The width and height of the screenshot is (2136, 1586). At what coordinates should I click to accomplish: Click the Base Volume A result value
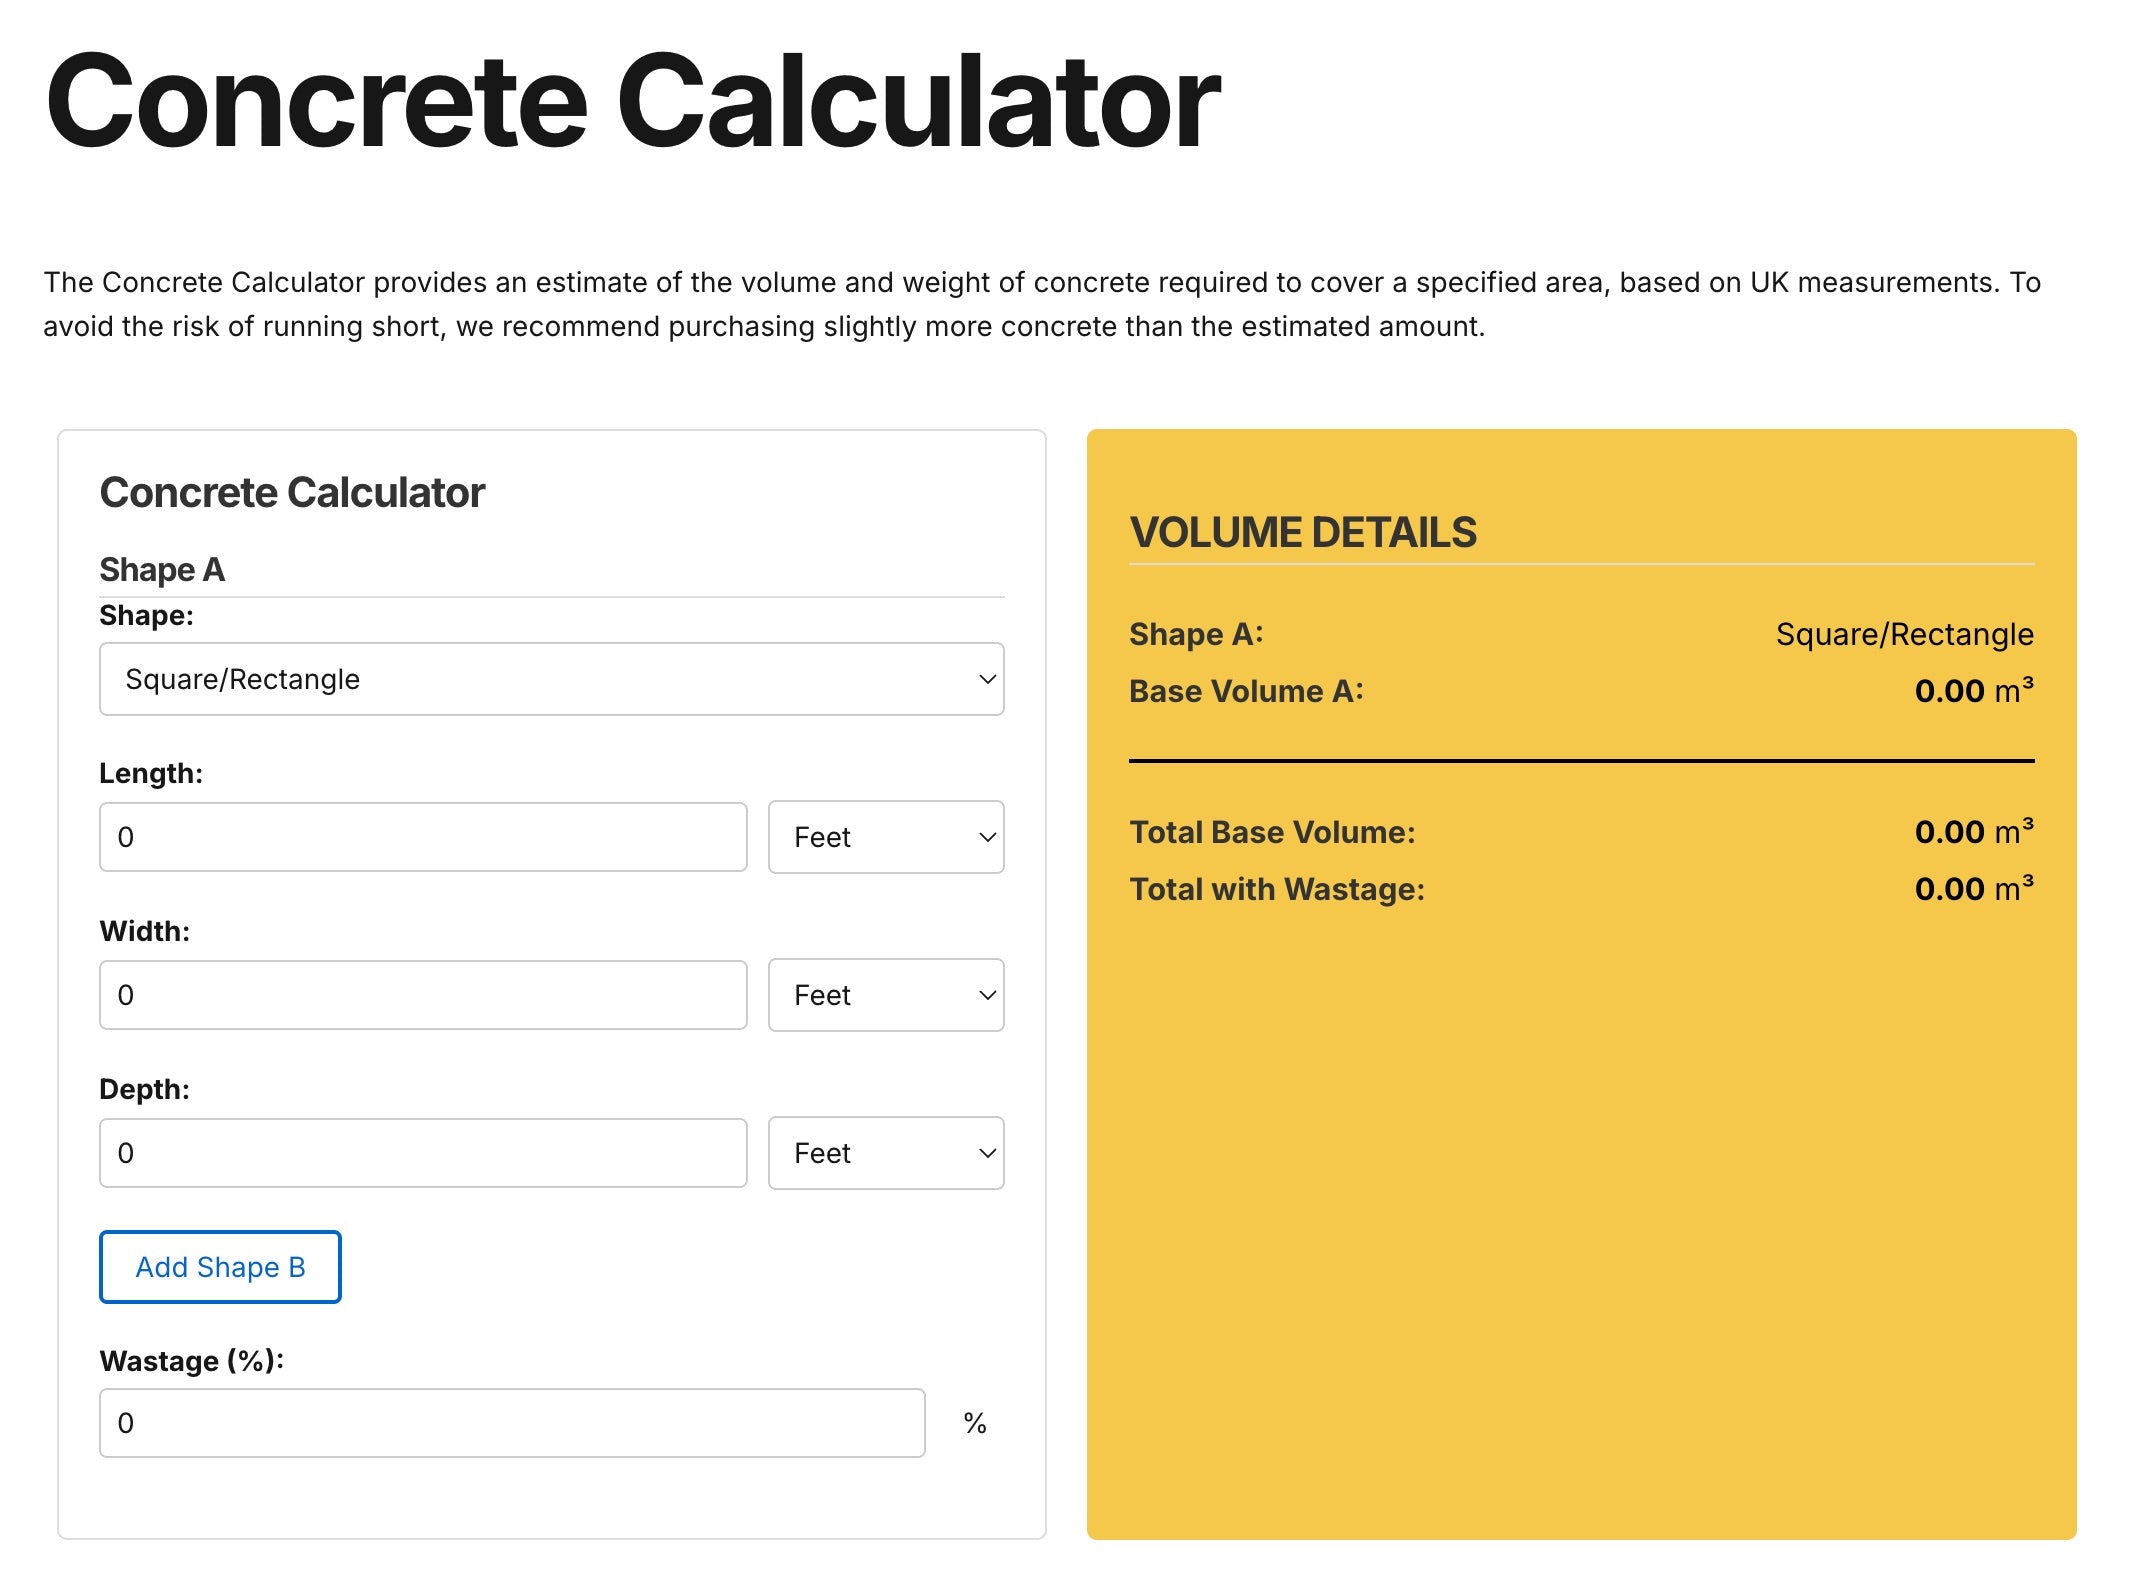1973,691
